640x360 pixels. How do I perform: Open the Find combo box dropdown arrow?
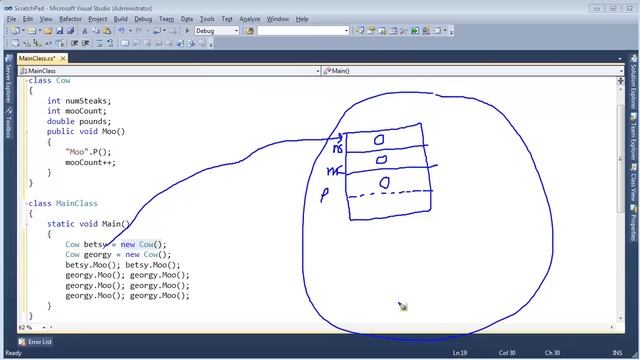[346, 31]
